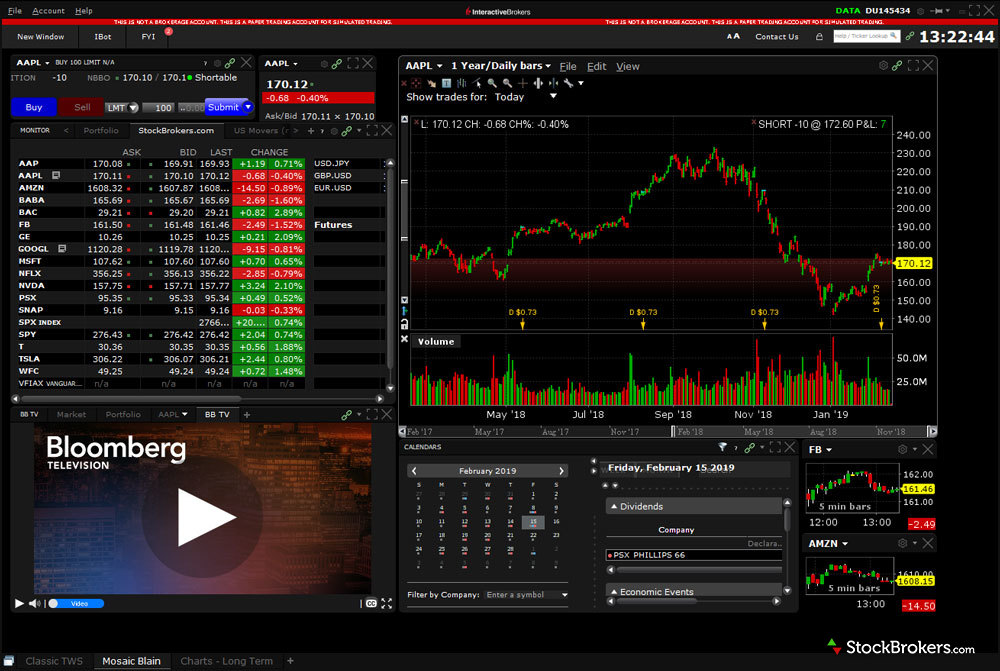
Task: Click the order quantity field showing 100
Action: 158,108
